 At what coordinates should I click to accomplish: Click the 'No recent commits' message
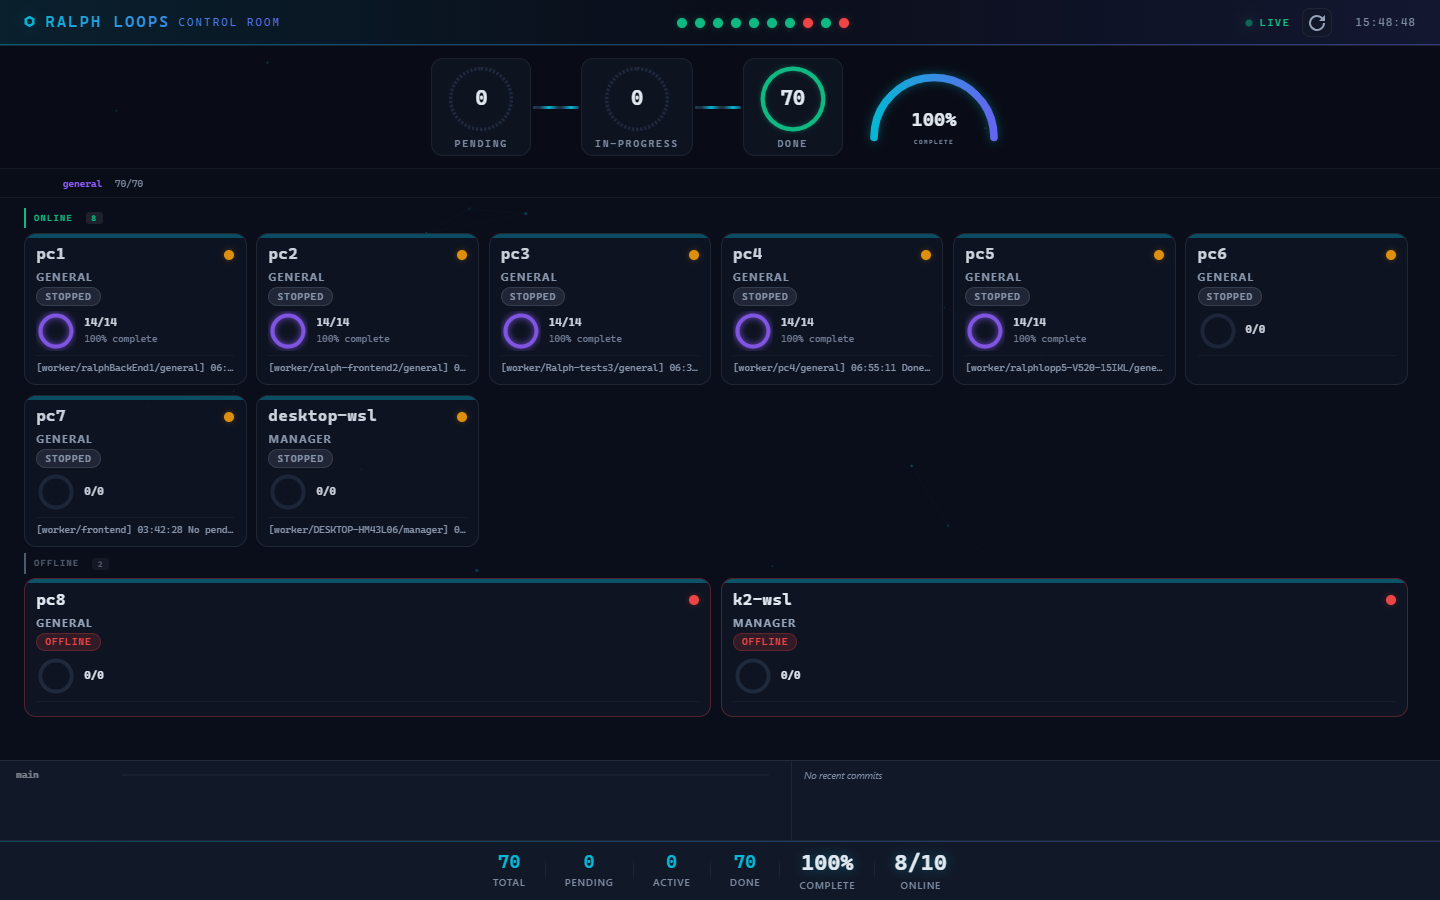pyautogui.click(x=843, y=776)
